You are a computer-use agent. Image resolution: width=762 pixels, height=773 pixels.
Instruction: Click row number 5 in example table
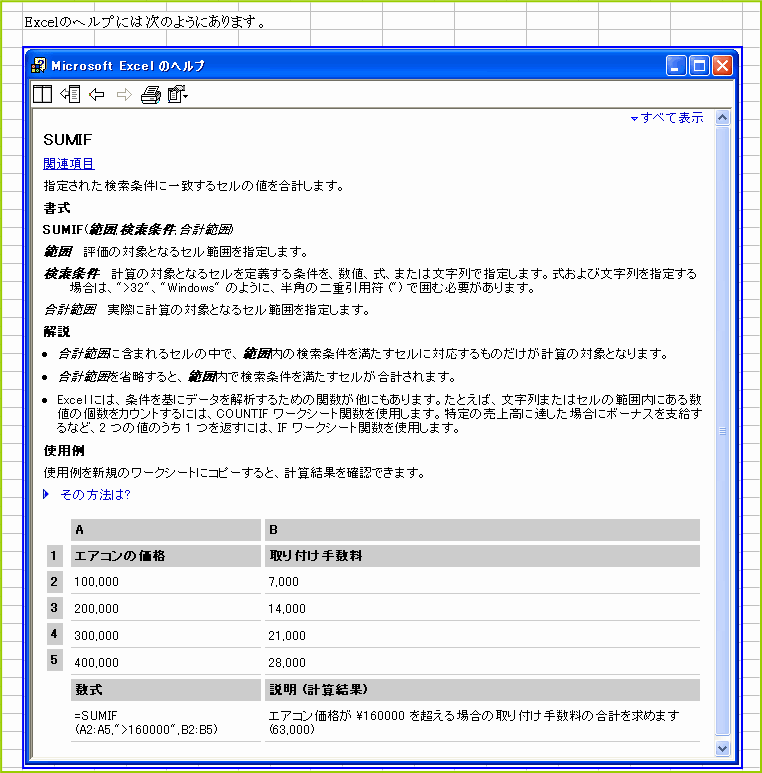(54, 660)
